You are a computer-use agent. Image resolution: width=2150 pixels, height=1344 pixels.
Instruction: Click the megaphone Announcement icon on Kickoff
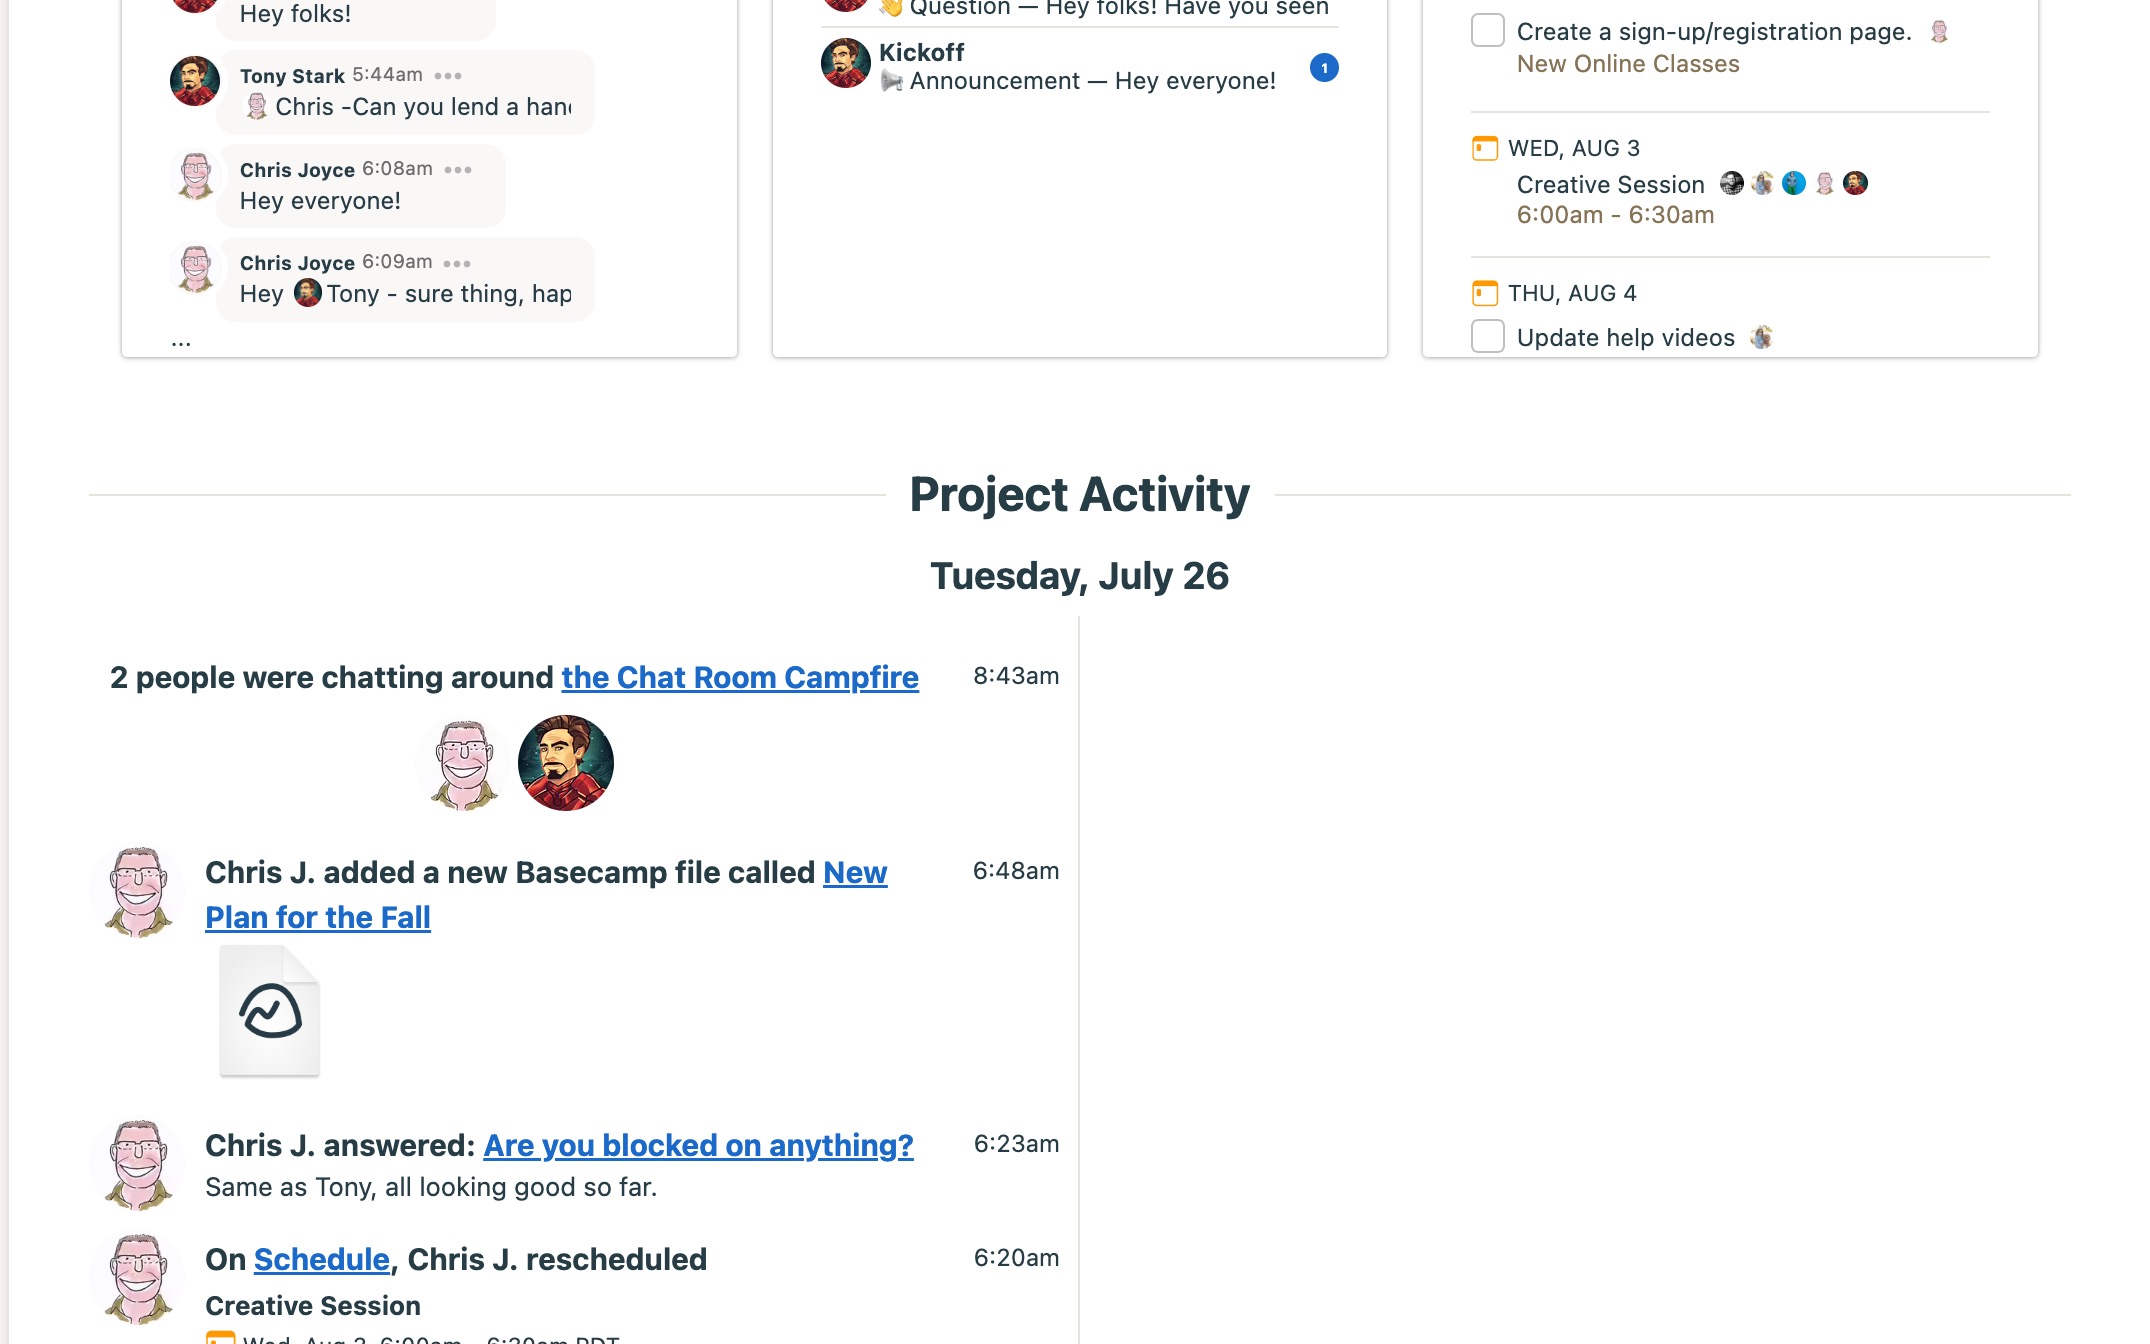[891, 81]
